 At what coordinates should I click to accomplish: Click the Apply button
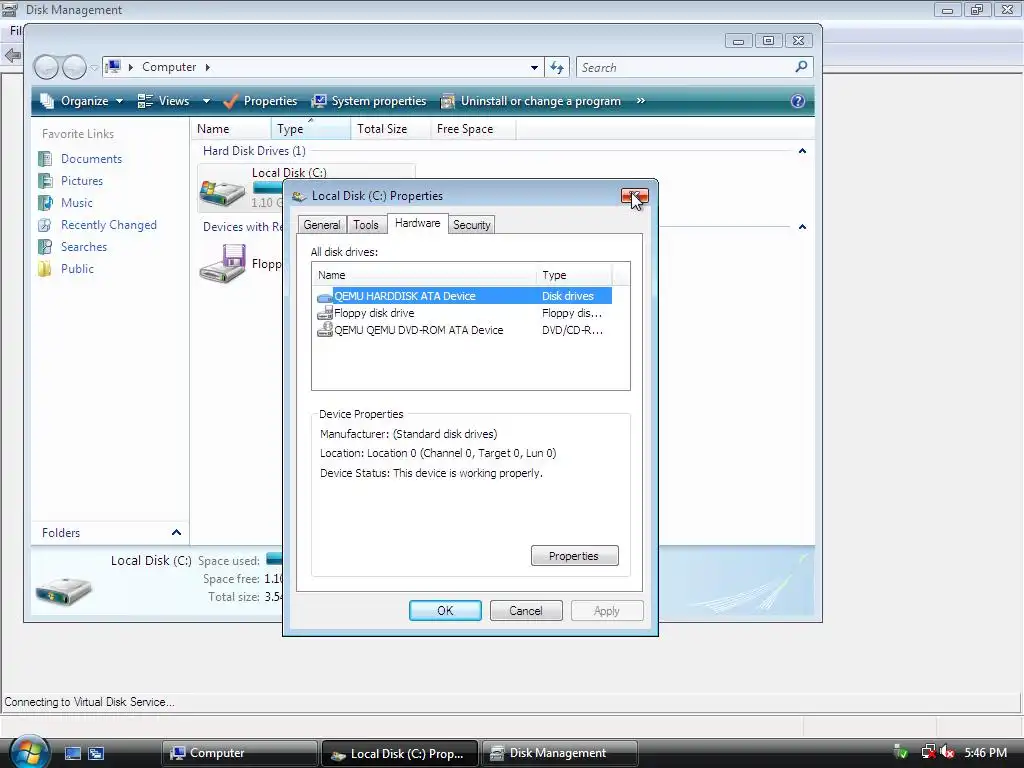coord(607,611)
